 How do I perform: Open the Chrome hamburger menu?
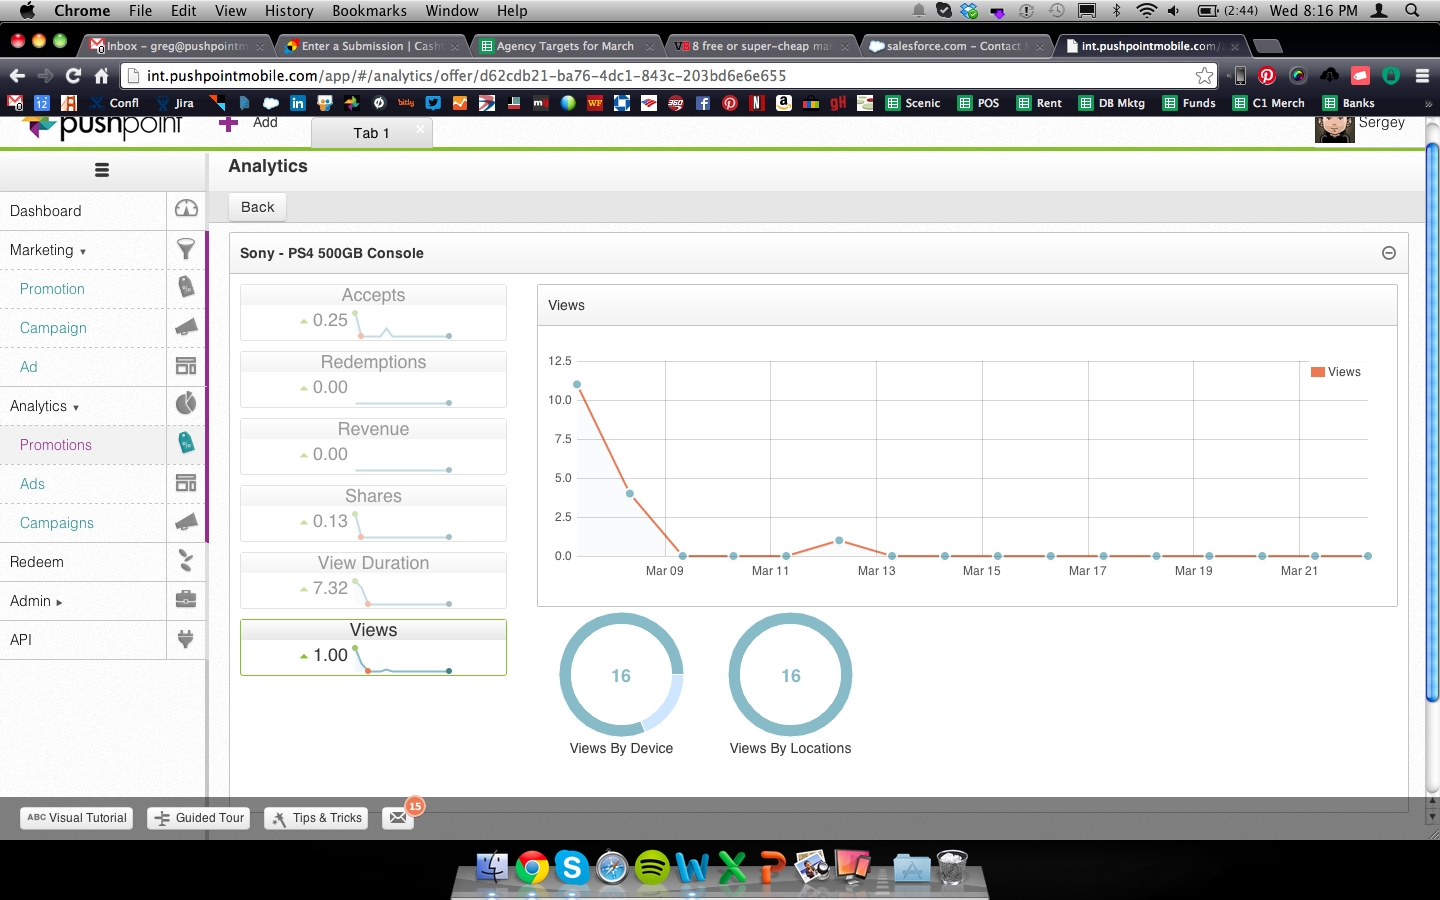point(1422,76)
